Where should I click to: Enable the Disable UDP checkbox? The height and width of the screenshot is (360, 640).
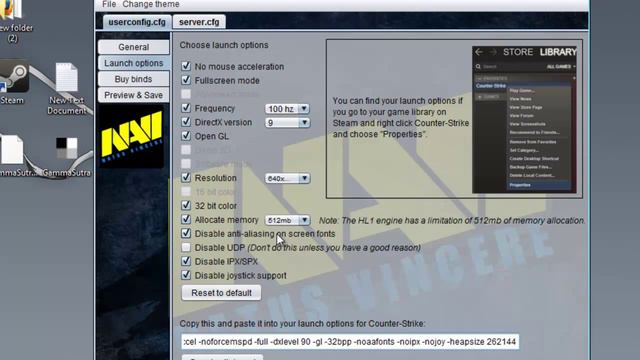coord(186,247)
